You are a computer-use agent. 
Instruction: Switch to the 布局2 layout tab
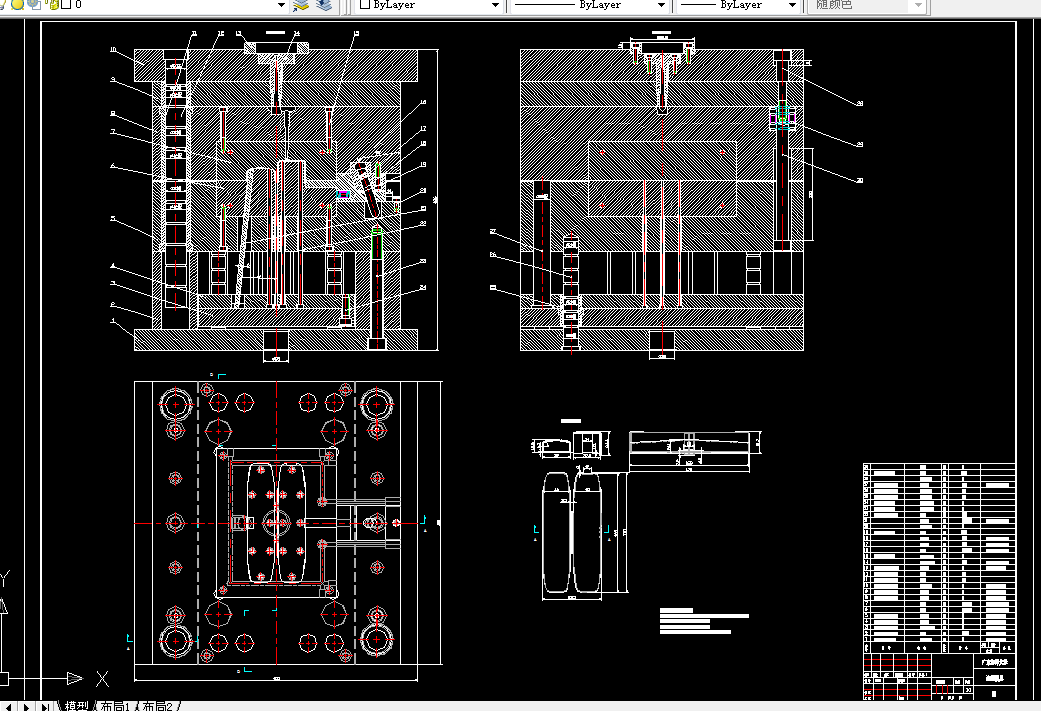click(x=157, y=706)
